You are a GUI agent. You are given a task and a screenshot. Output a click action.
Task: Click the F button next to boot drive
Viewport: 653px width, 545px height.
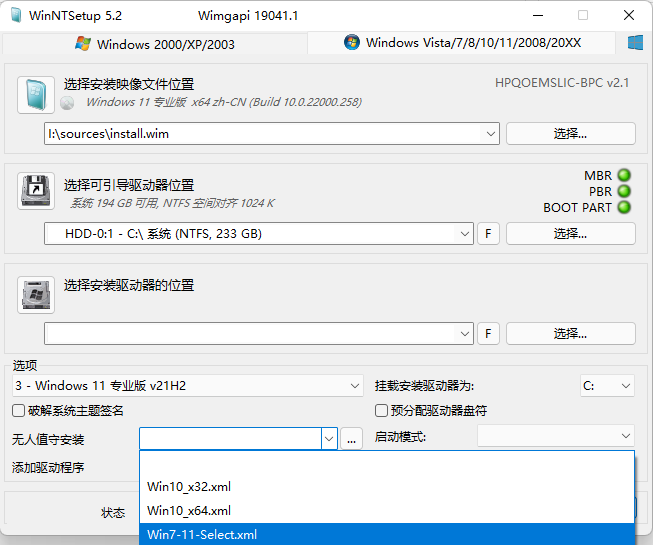pyautogui.click(x=488, y=234)
